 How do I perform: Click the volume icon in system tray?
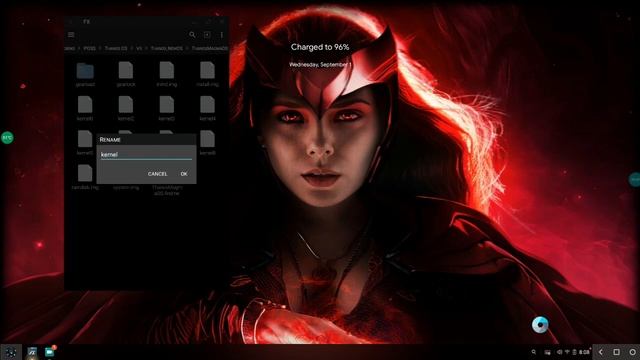point(560,352)
